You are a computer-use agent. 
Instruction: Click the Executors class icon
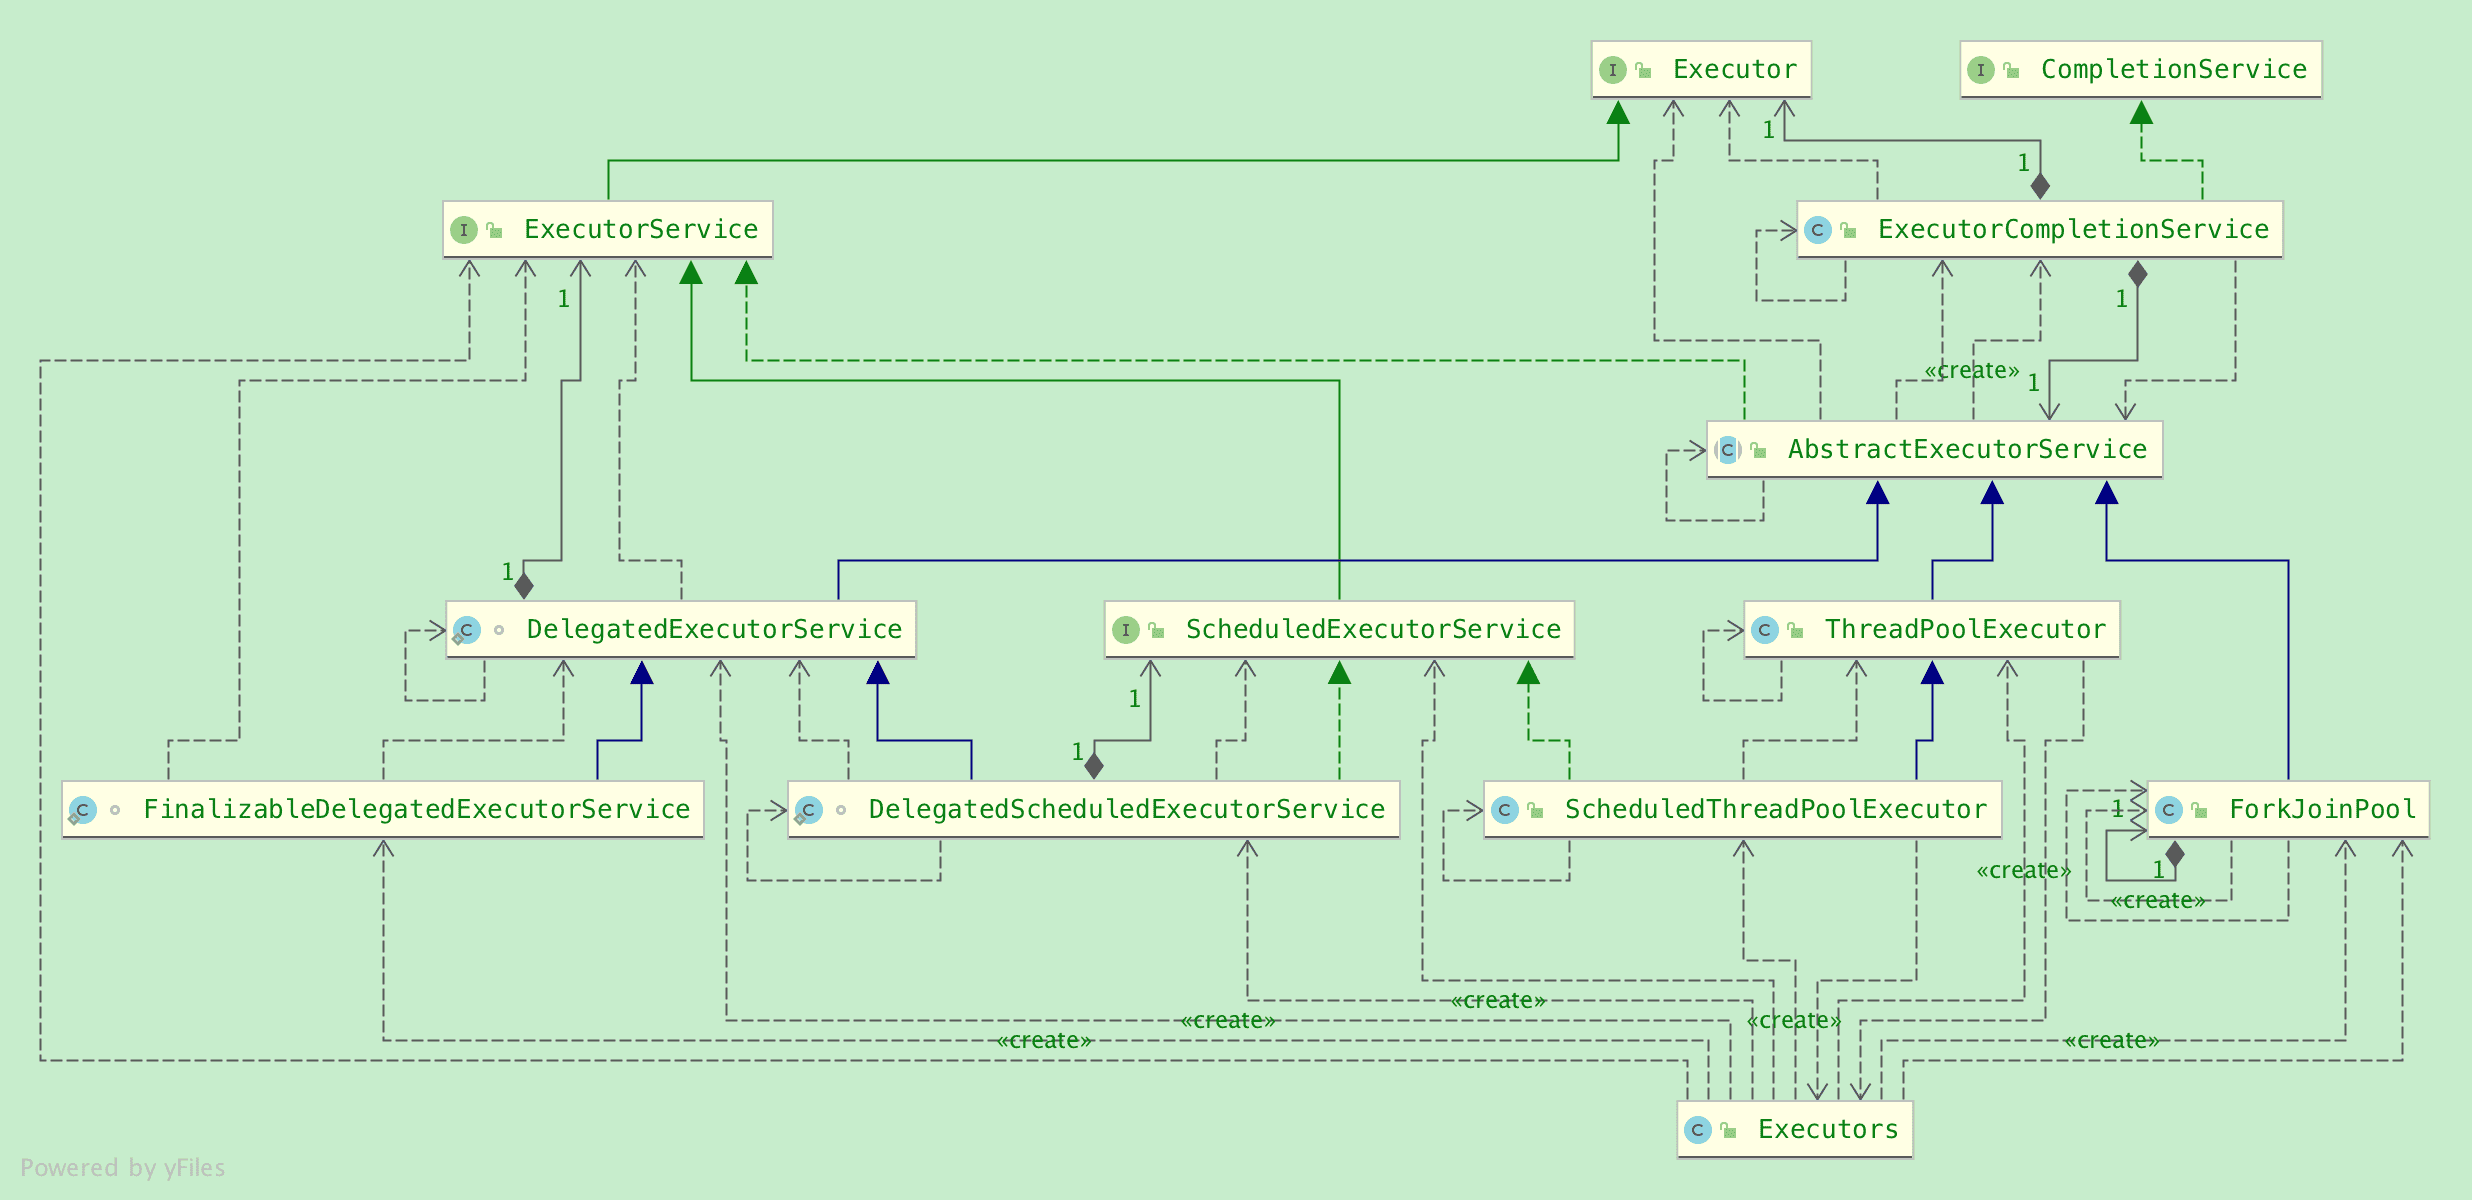pos(1697,1130)
